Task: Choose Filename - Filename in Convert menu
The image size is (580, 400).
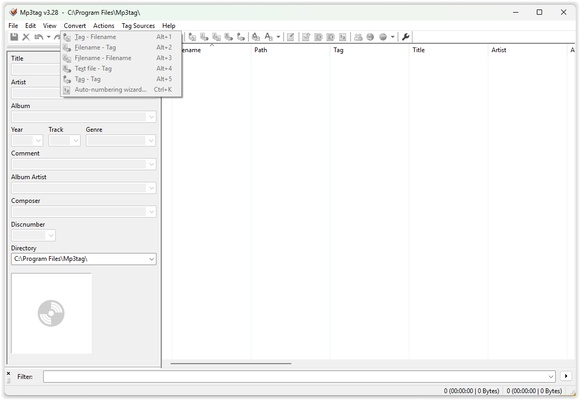Action: pos(121,58)
